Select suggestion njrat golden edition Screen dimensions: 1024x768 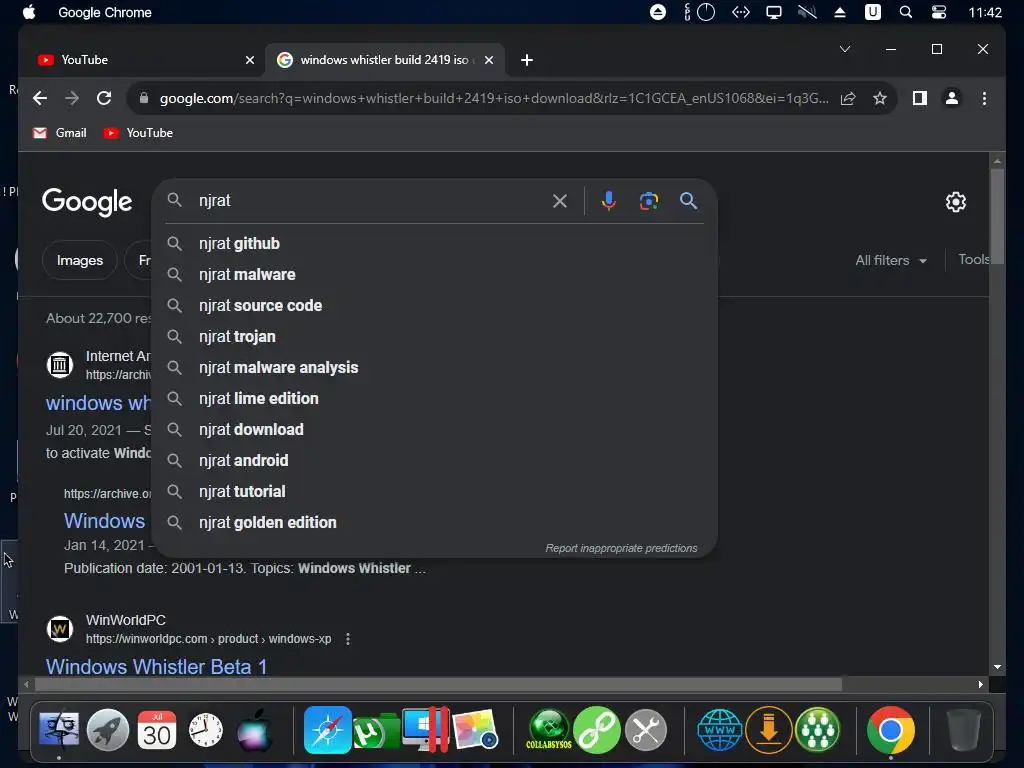tap(434, 523)
